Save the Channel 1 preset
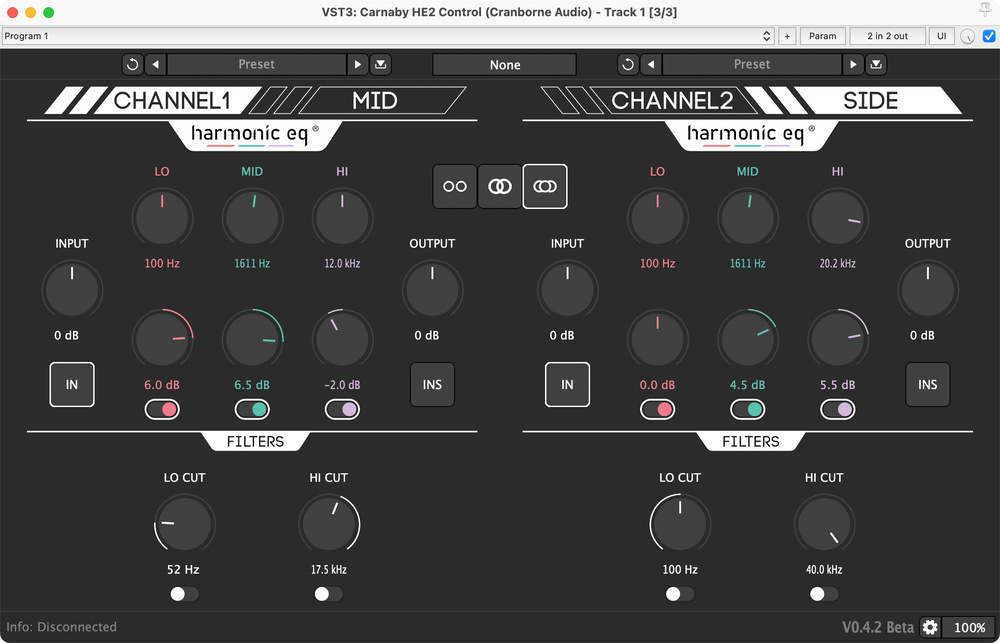The width and height of the screenshot is (1000, 643). [x=381, y=64]
